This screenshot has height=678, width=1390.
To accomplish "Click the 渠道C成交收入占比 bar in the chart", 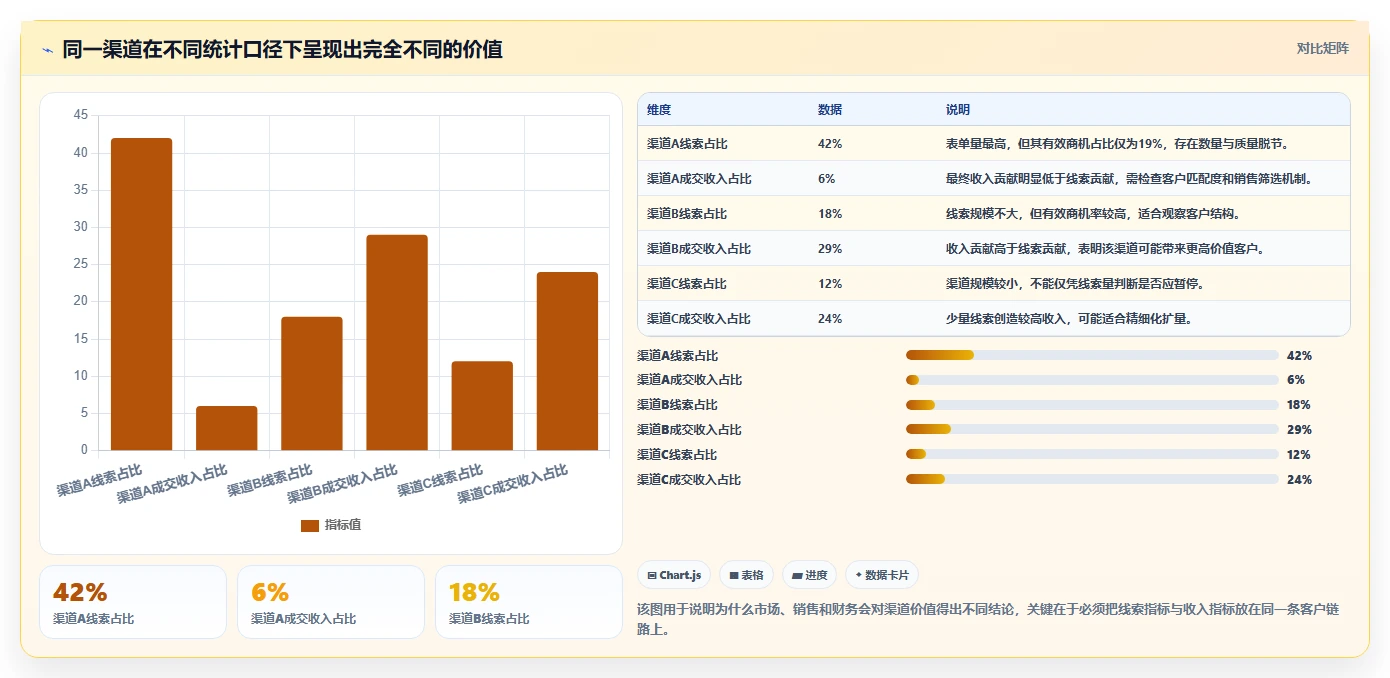I will pos(567,361).
